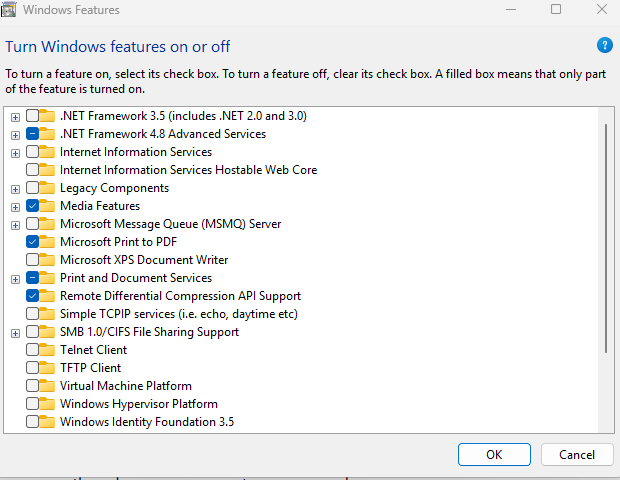This screenshot has width=620, height=480.
Task: Enable the Telnet Client checkbox
Action: 33,350
